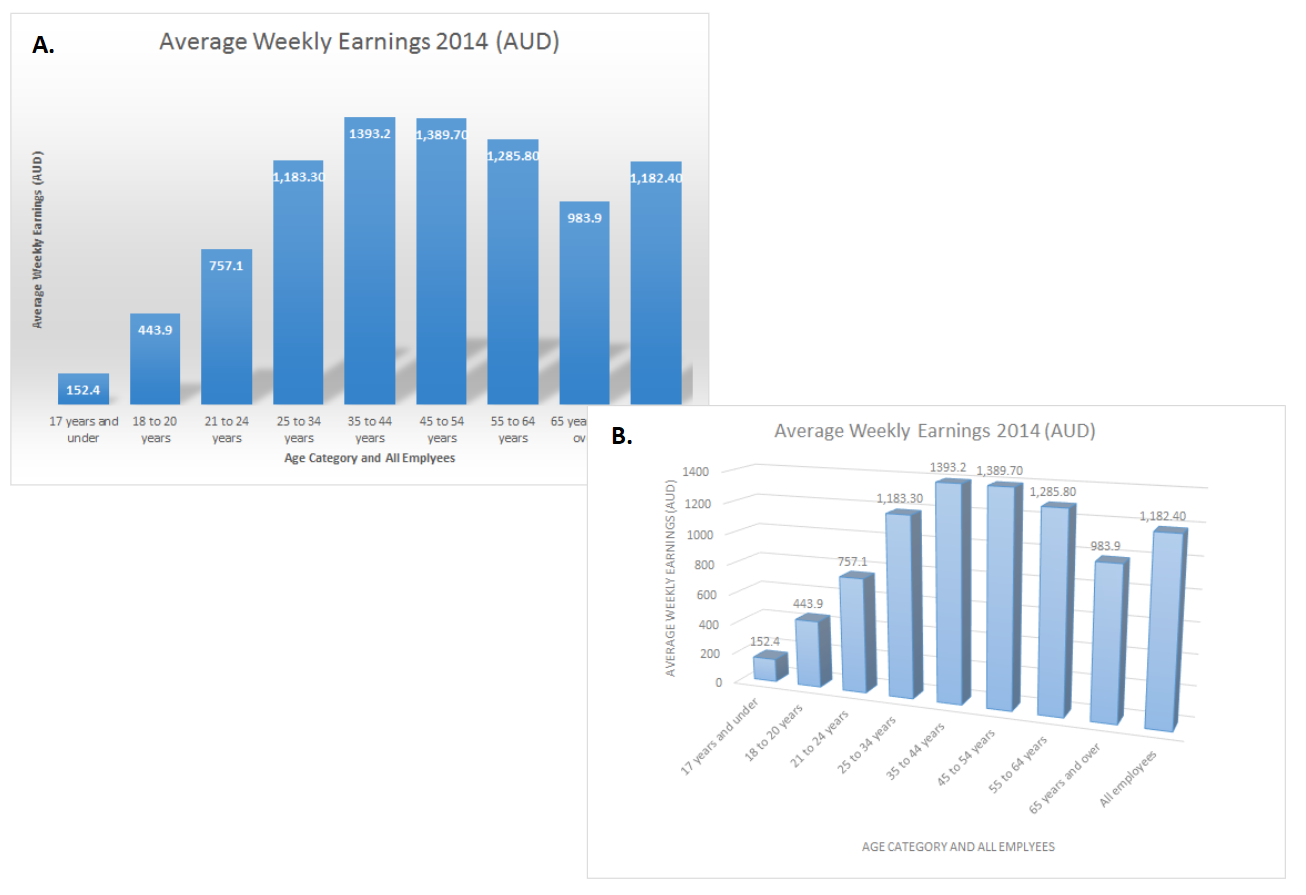This screenshot has width=1306, height=895.
Task: Click the 400 axis value in chart B
Action: click(711, 624)
